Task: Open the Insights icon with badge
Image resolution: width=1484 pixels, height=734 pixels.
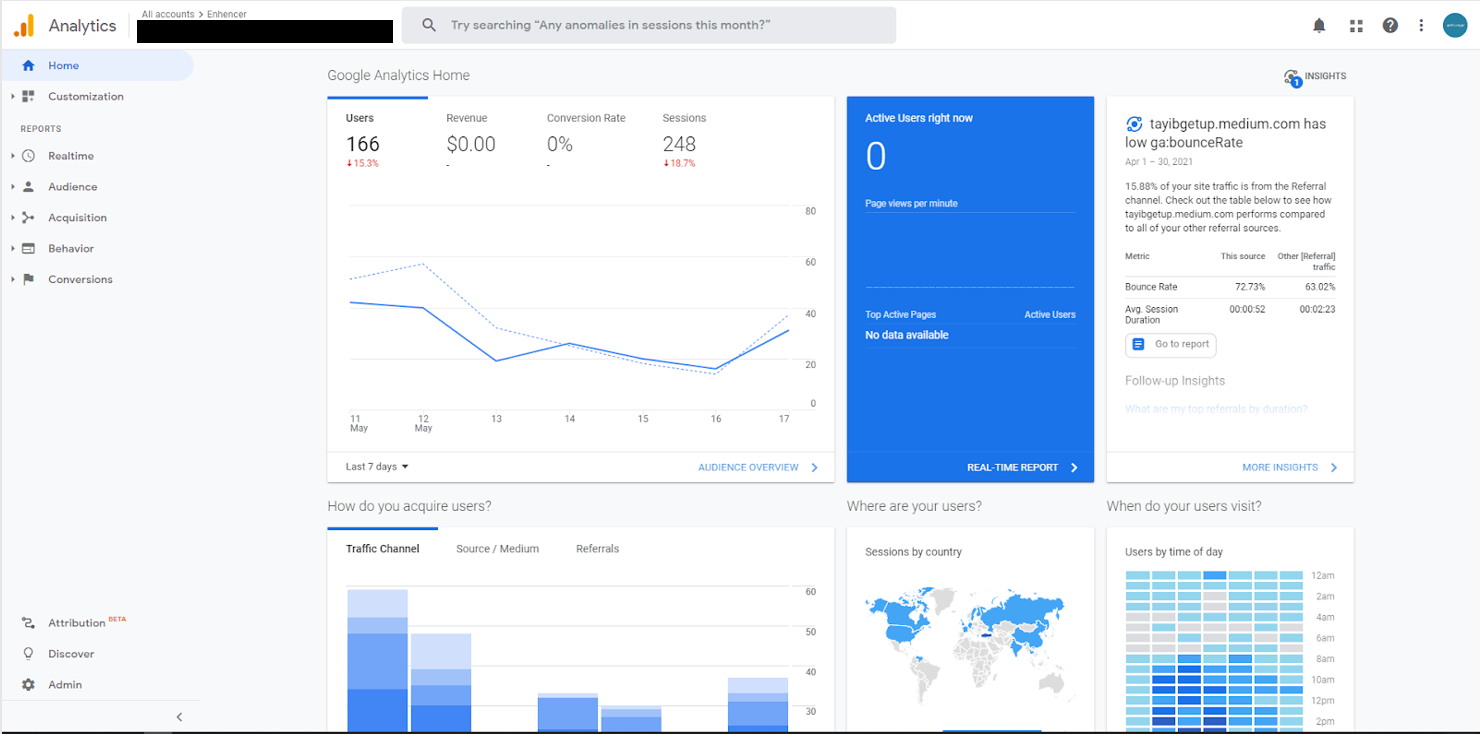Action: pyautogui.click(x=1292, y=78)
